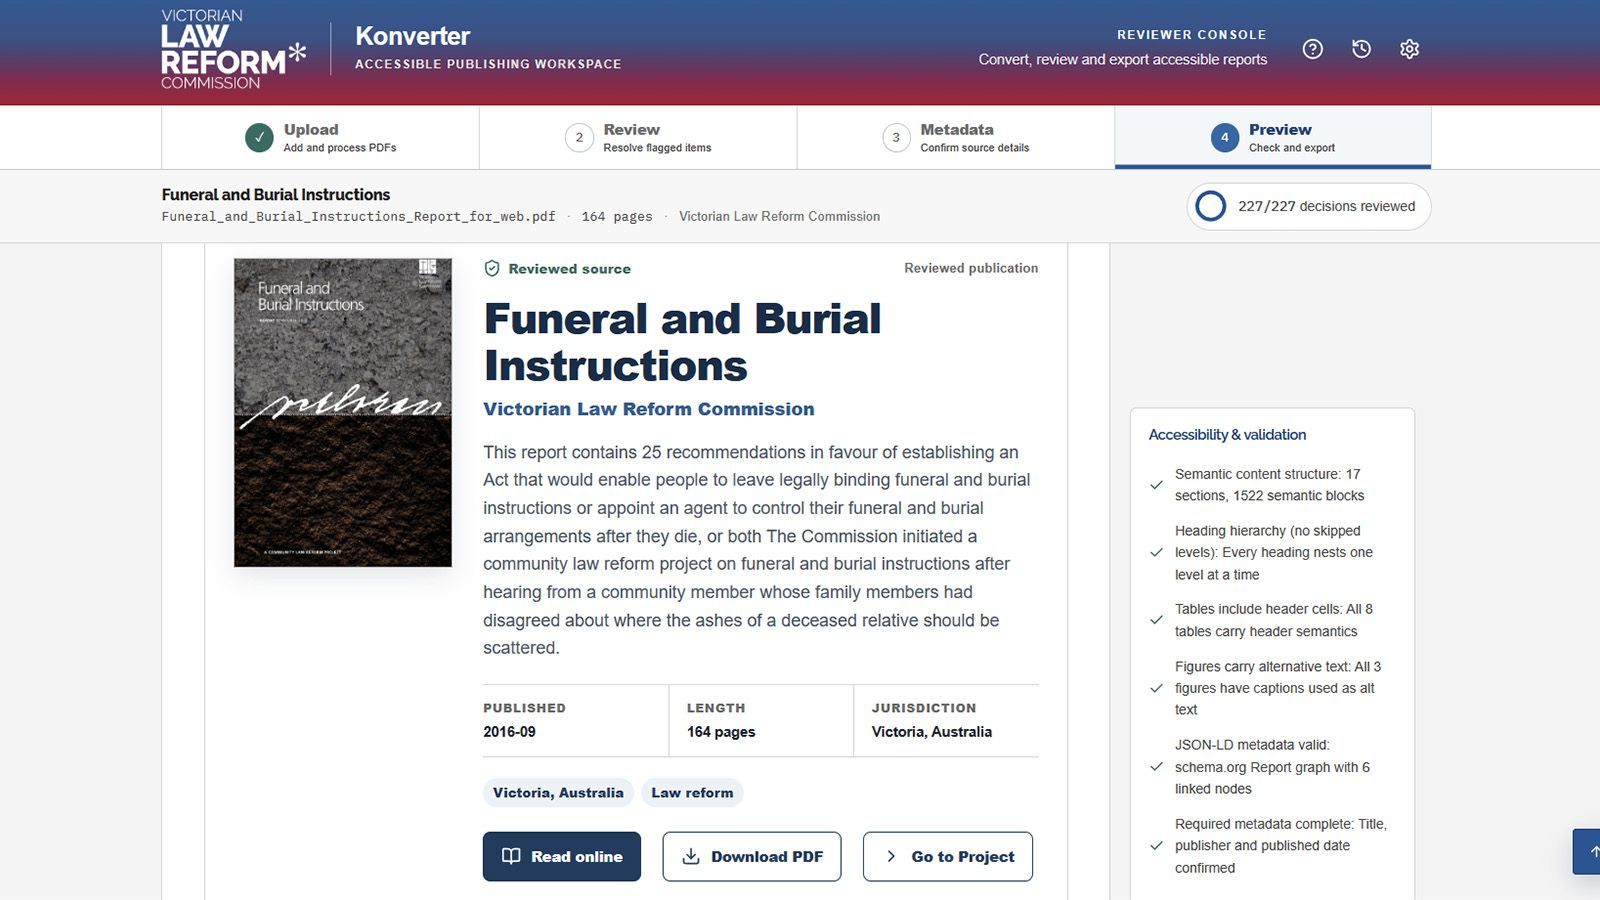Click the Law reform tag chip
This screenshot has width=1600, height=900.
click(692, 793)
